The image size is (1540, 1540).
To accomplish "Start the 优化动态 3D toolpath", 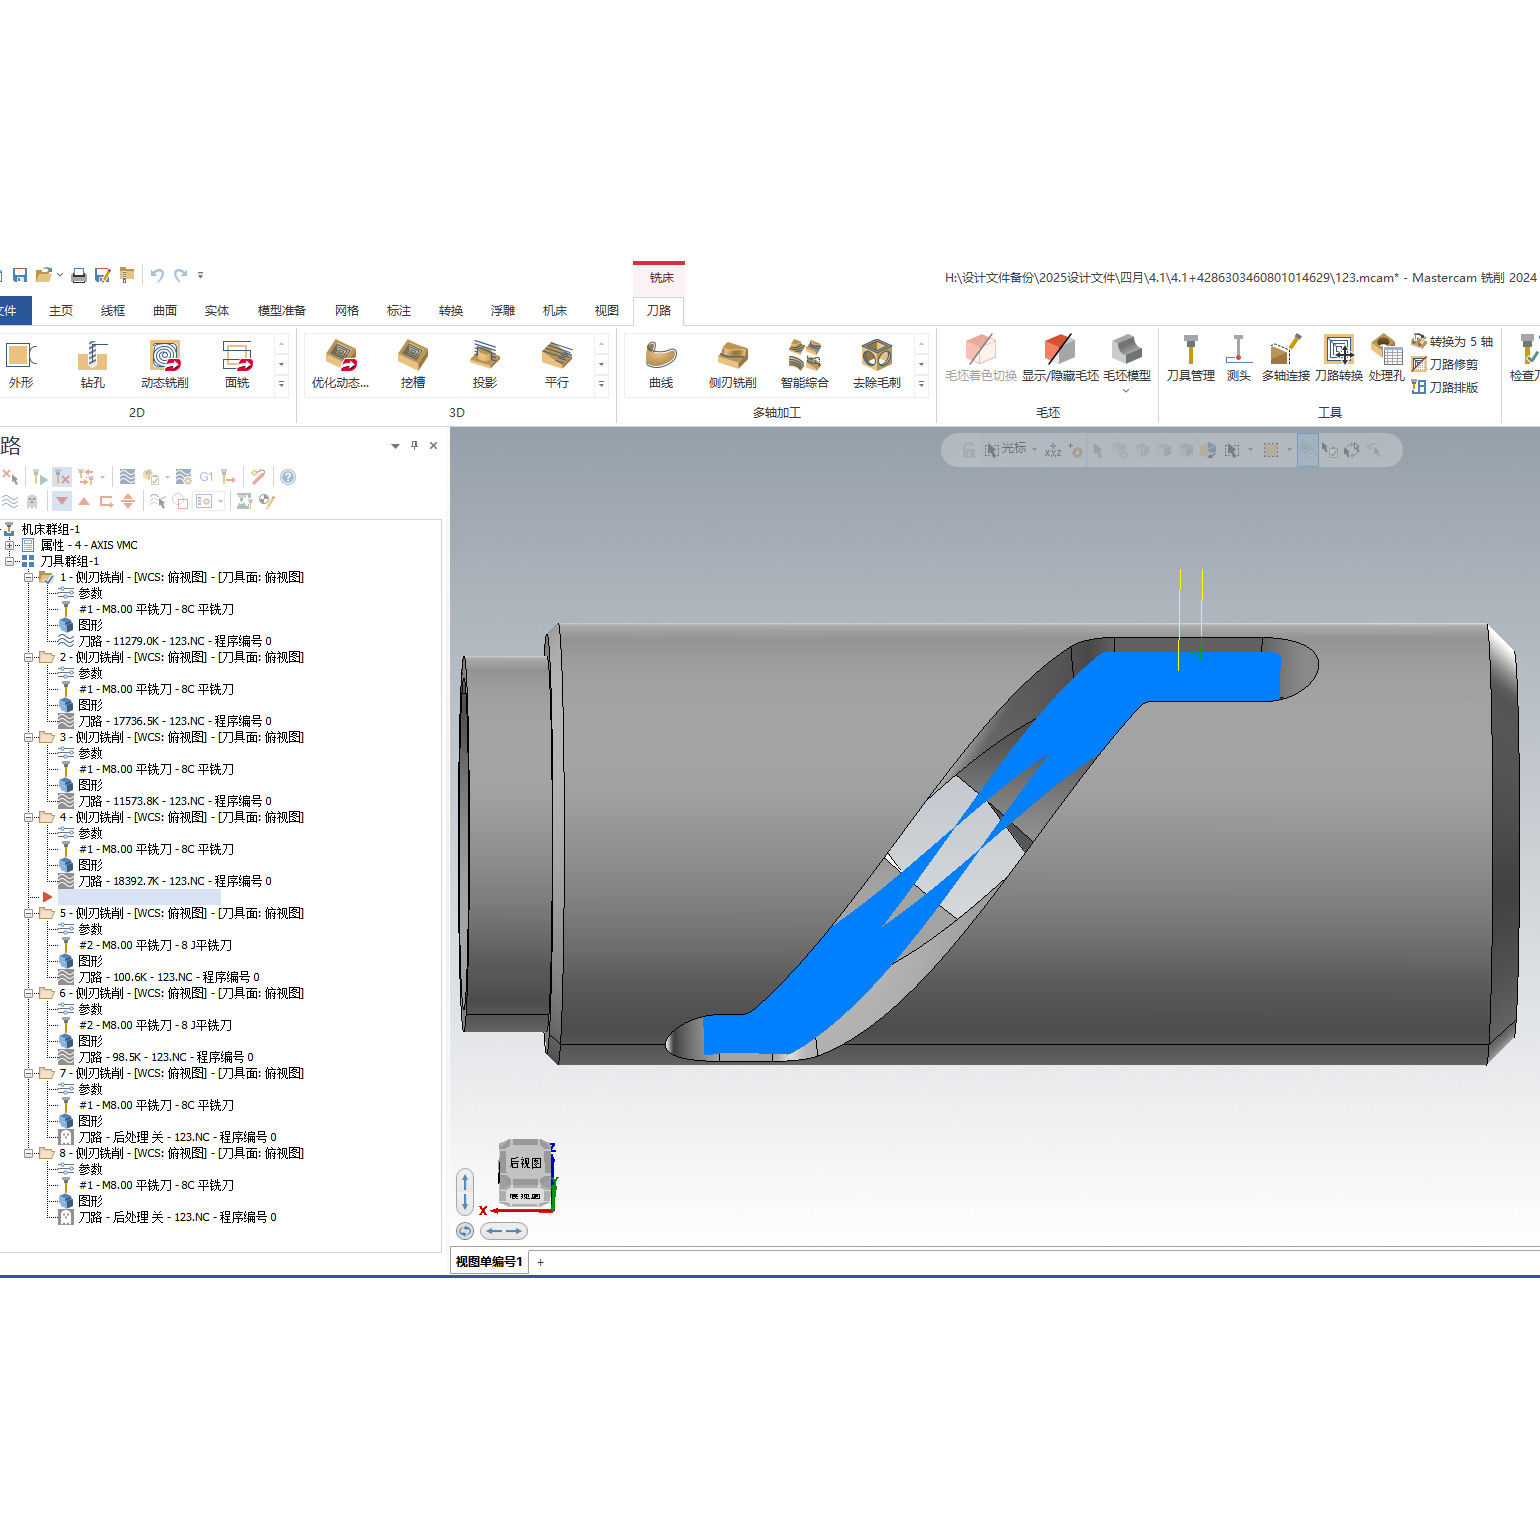I will pos(340,363).
